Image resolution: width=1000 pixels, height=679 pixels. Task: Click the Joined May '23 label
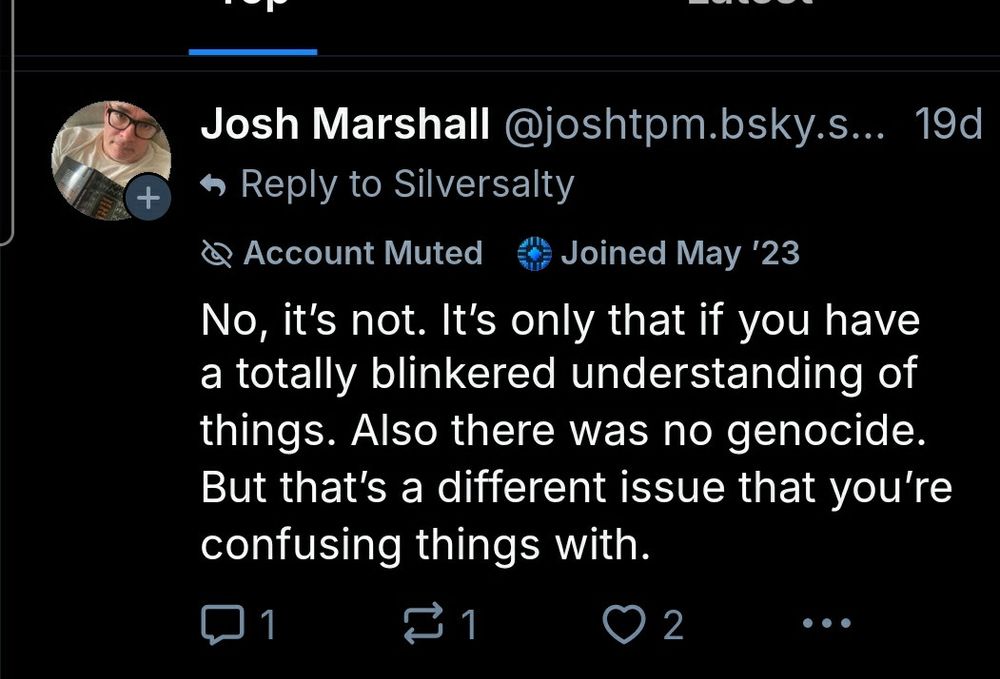point(680,253)
